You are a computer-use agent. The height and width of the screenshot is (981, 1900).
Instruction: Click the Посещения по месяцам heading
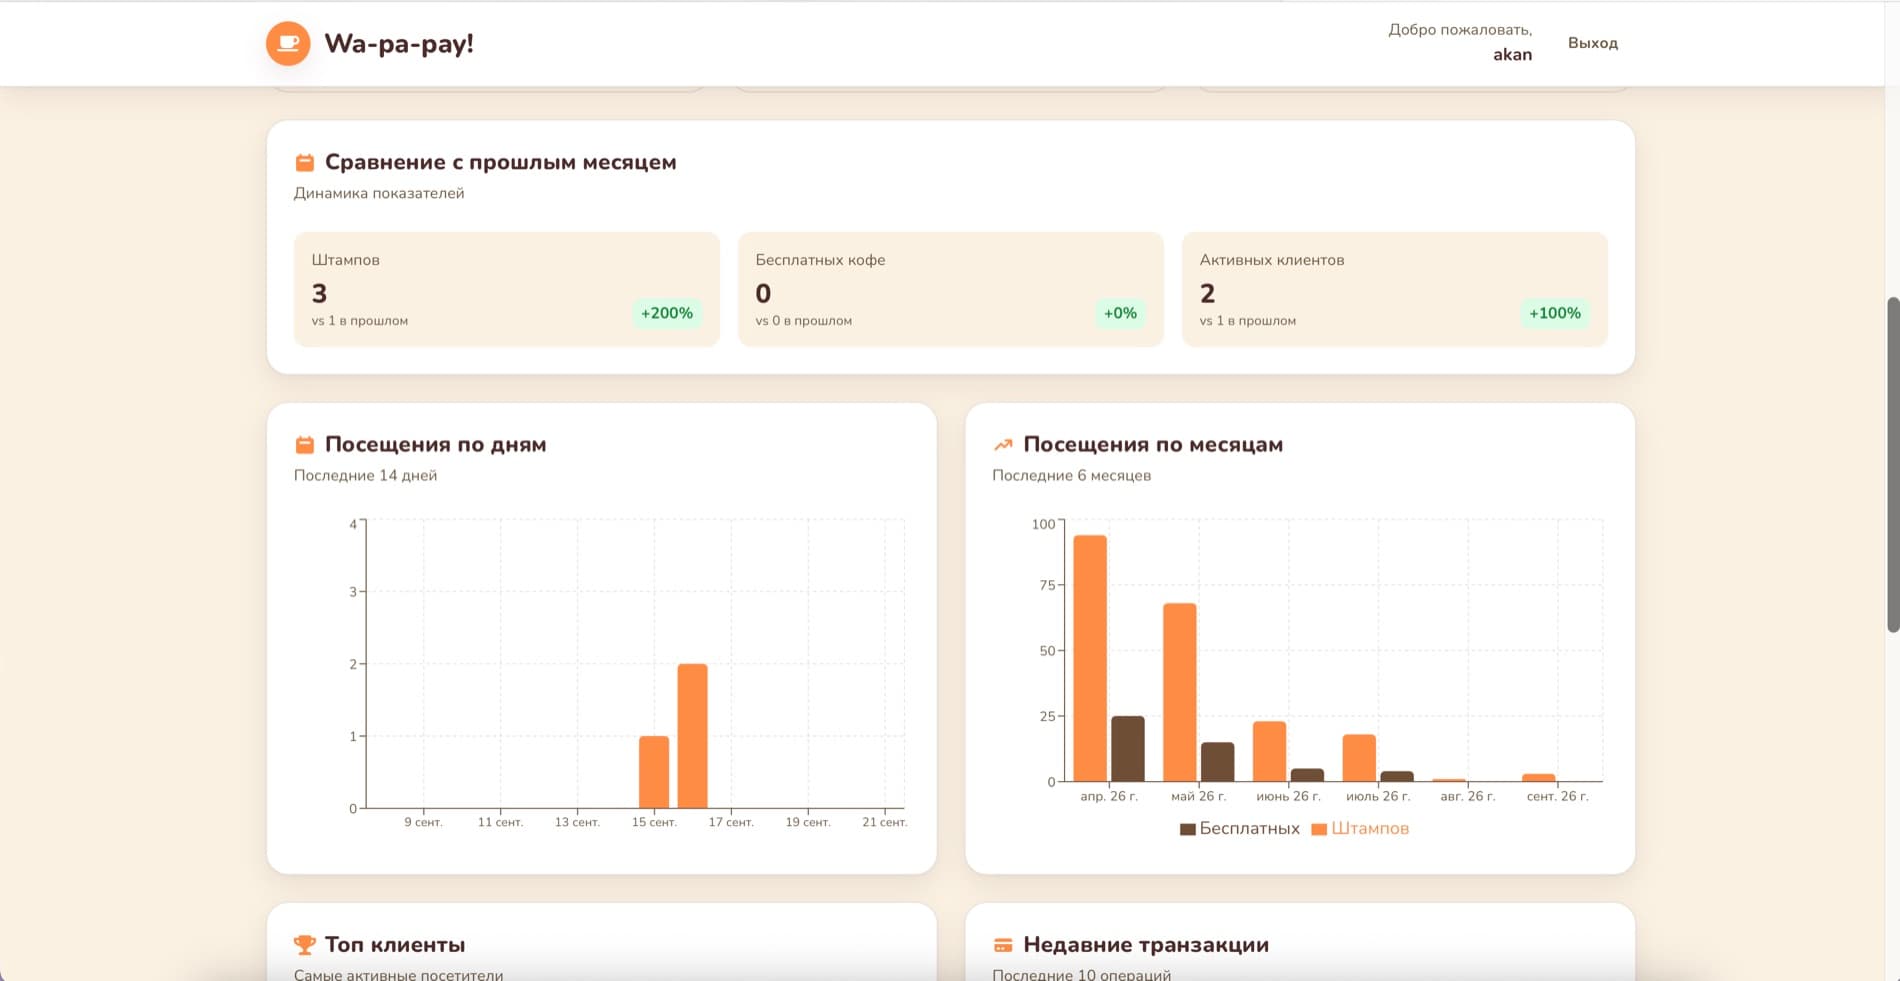(x=1153, y=445)
